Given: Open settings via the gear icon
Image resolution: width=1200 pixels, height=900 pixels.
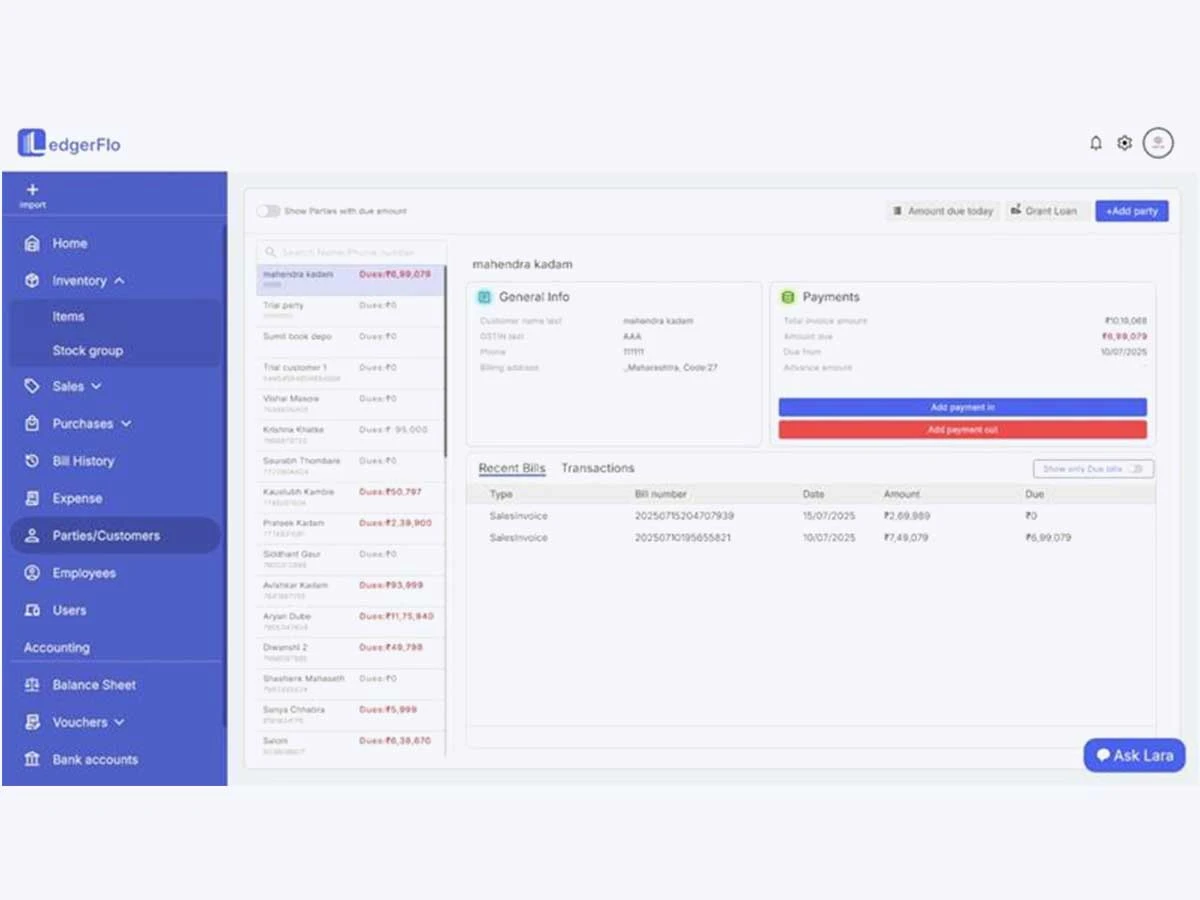Looking at the screenshot, I should click(1125, 143).
